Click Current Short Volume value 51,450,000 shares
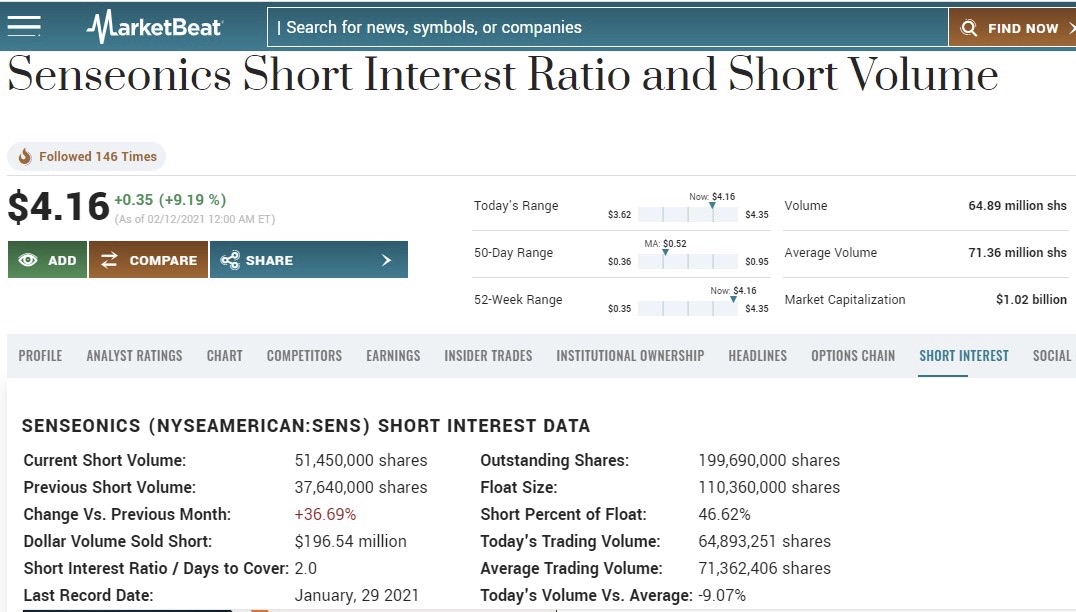1076x612 pixels. 361,460
